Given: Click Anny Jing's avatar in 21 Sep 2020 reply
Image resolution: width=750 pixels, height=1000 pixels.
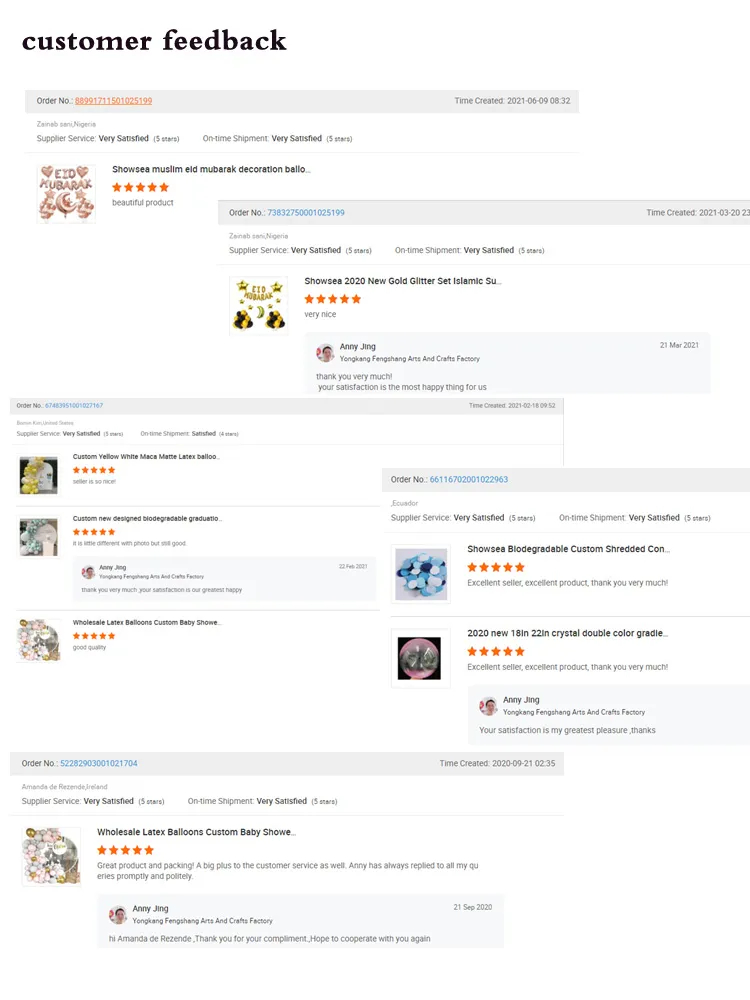Looking at the screenshot, I should coord(118,915).
